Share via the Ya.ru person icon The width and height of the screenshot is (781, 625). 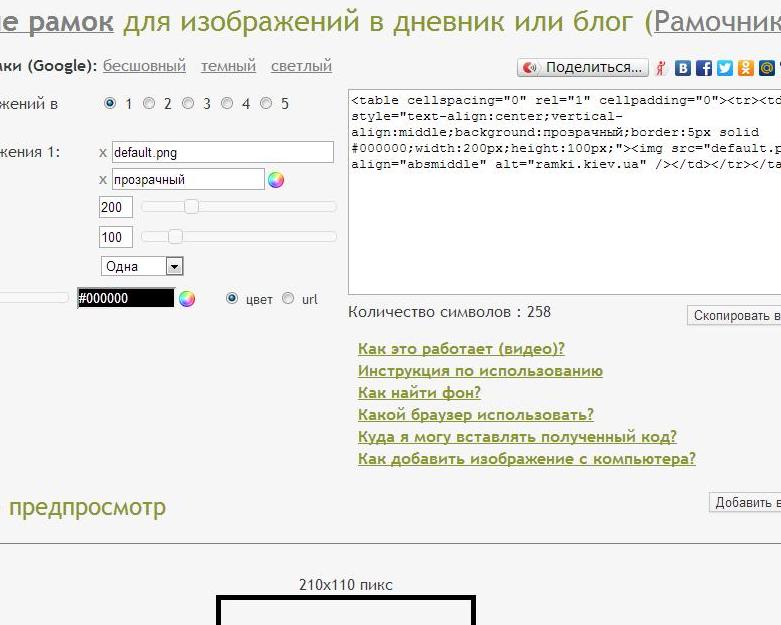pyautogui.click(x=661, y=68)
